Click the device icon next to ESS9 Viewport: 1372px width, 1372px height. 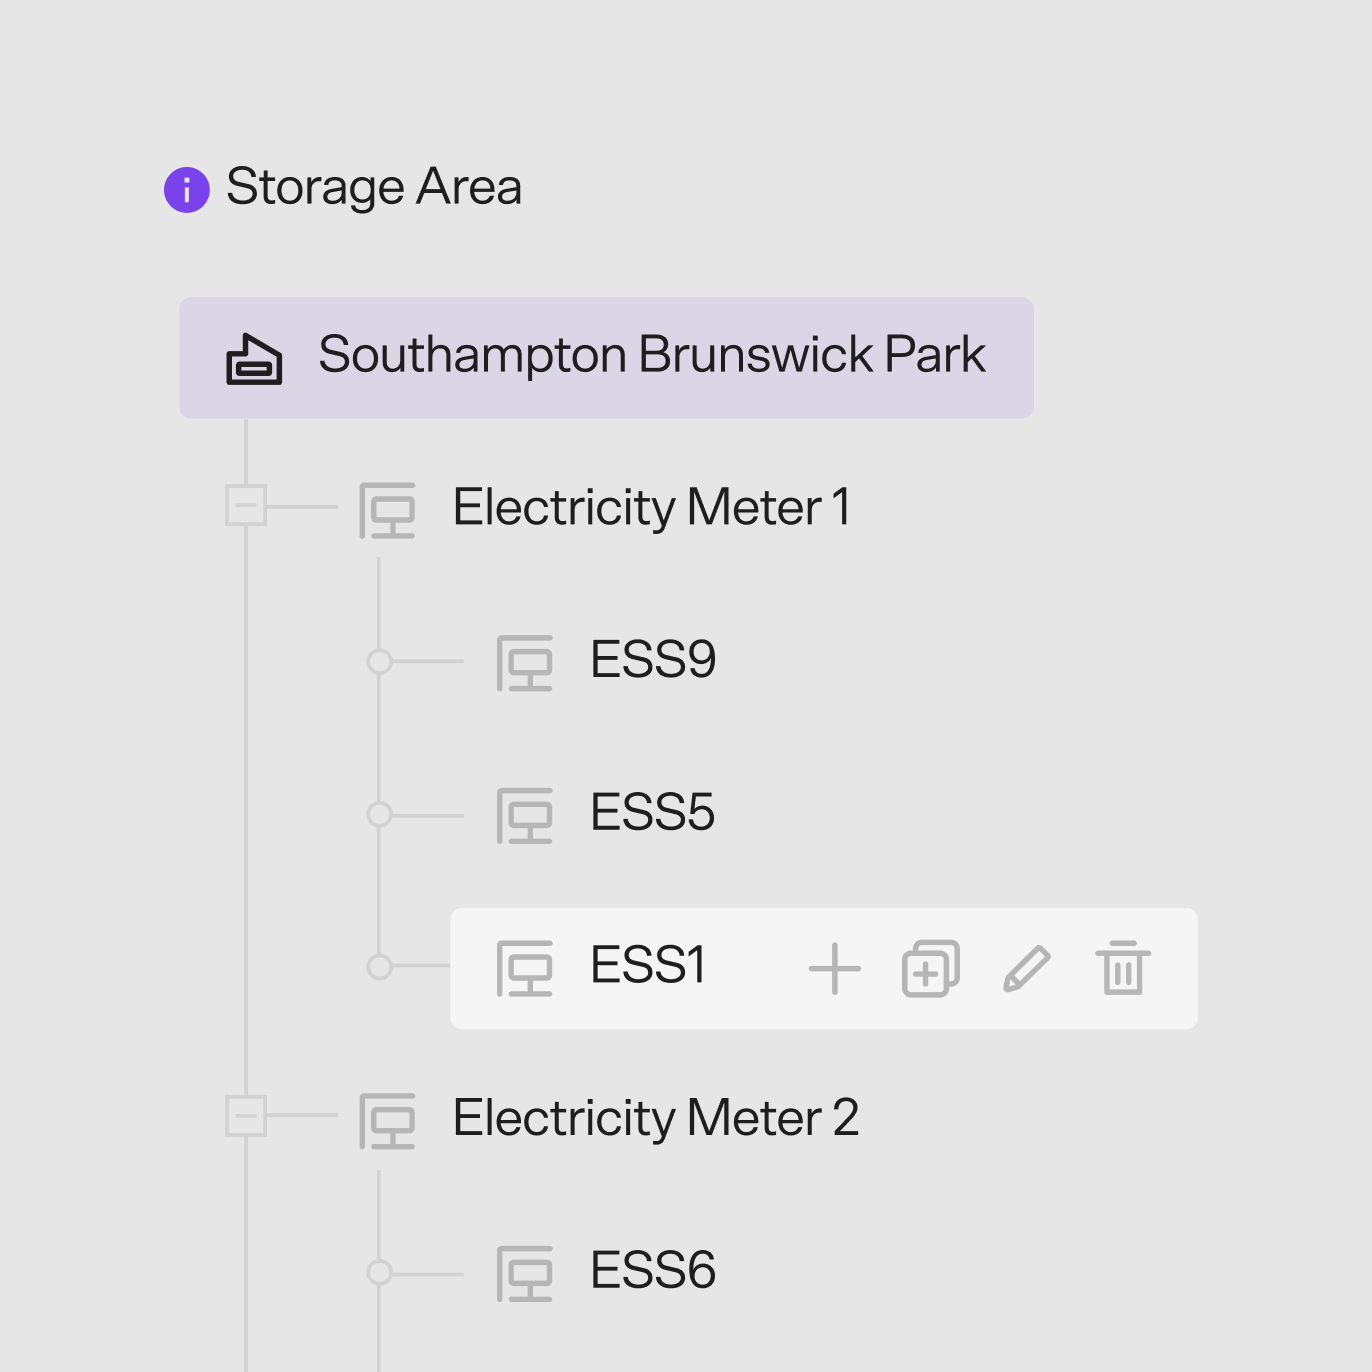point(525,663)
